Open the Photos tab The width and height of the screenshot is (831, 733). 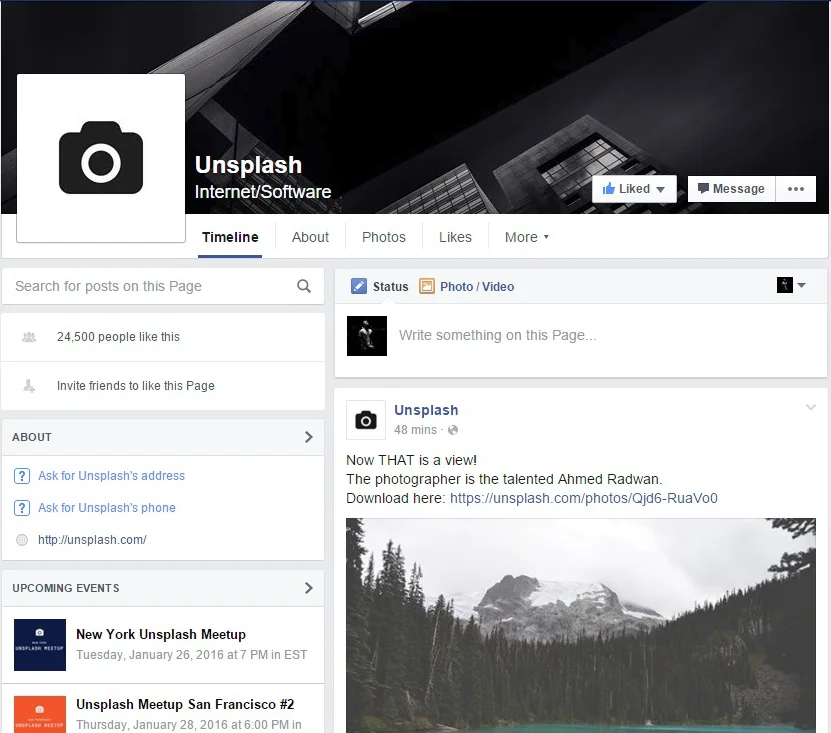tap(384, 237)
